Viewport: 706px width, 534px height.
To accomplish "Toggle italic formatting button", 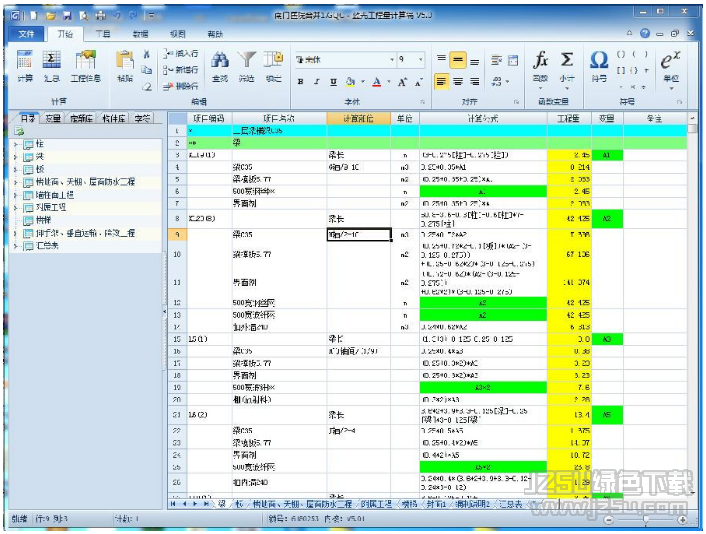I will click(x=316, y=82).
